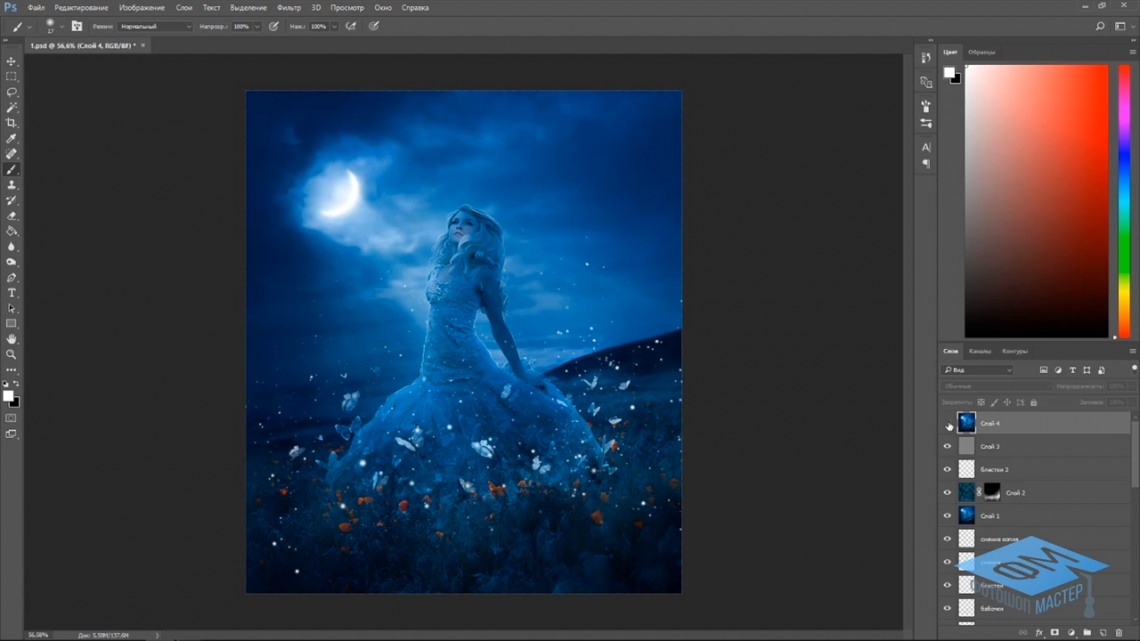The height and width of the screenshot is (641, 1140).
Task: Select the Lasso tool
Action: pos(12,92)
